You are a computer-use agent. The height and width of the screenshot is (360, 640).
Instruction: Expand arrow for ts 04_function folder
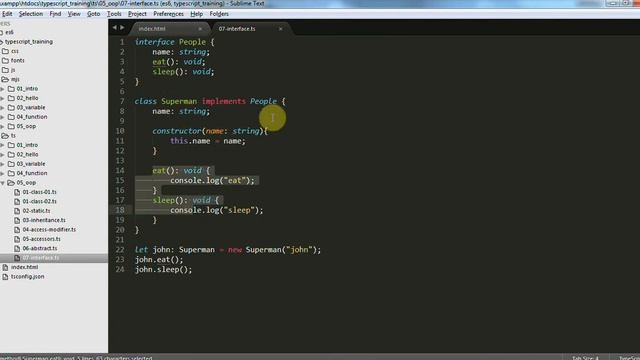3,173
